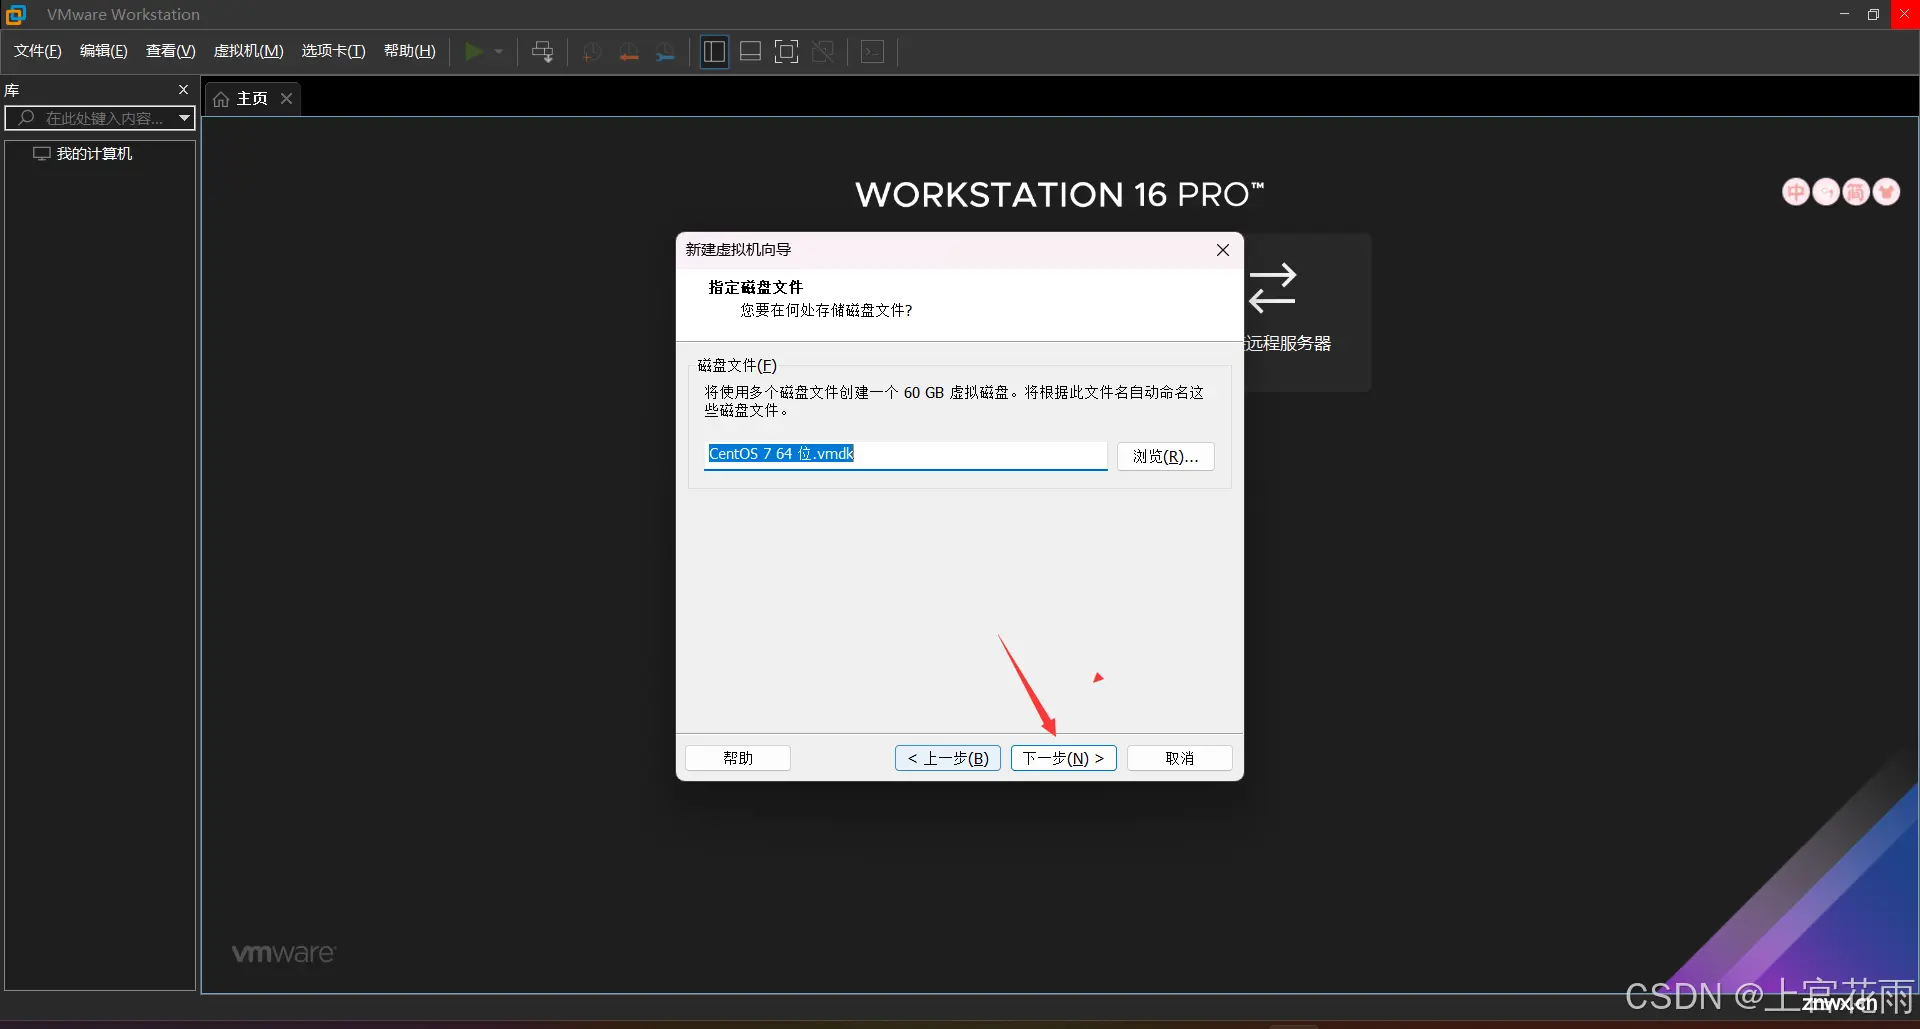
Task: Open the 帮助(H) menu
Action: (410, 51)
